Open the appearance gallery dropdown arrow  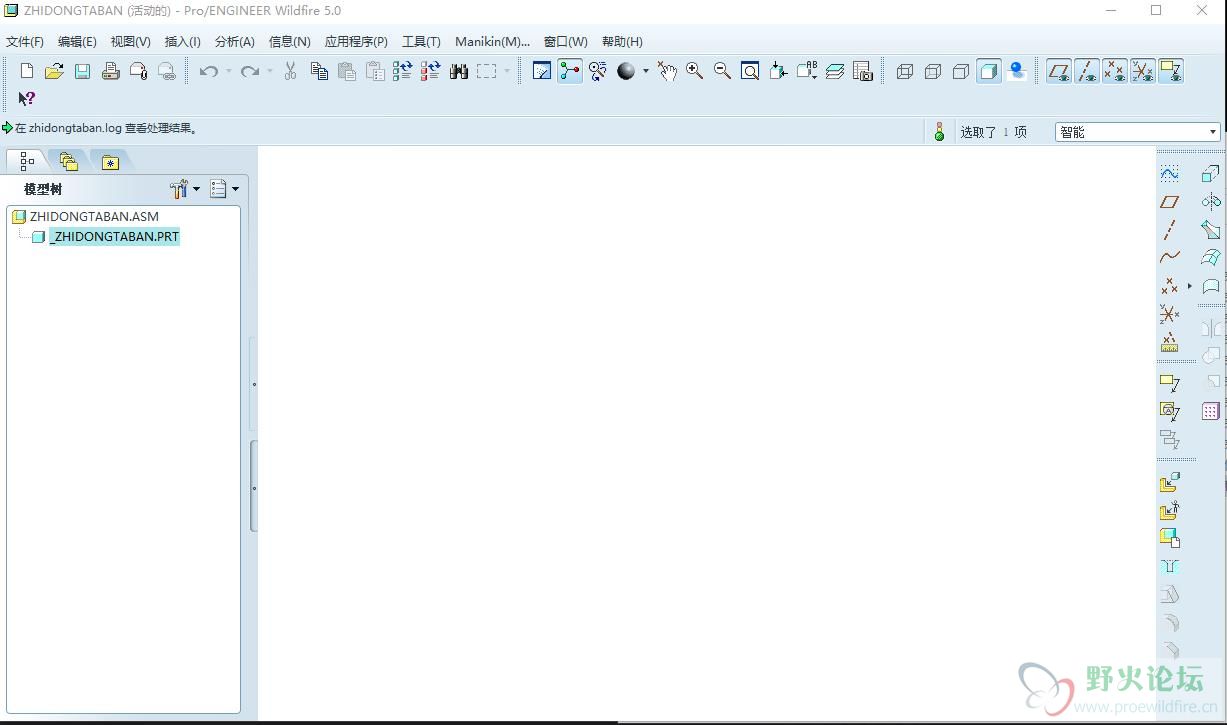coord(645,71)
